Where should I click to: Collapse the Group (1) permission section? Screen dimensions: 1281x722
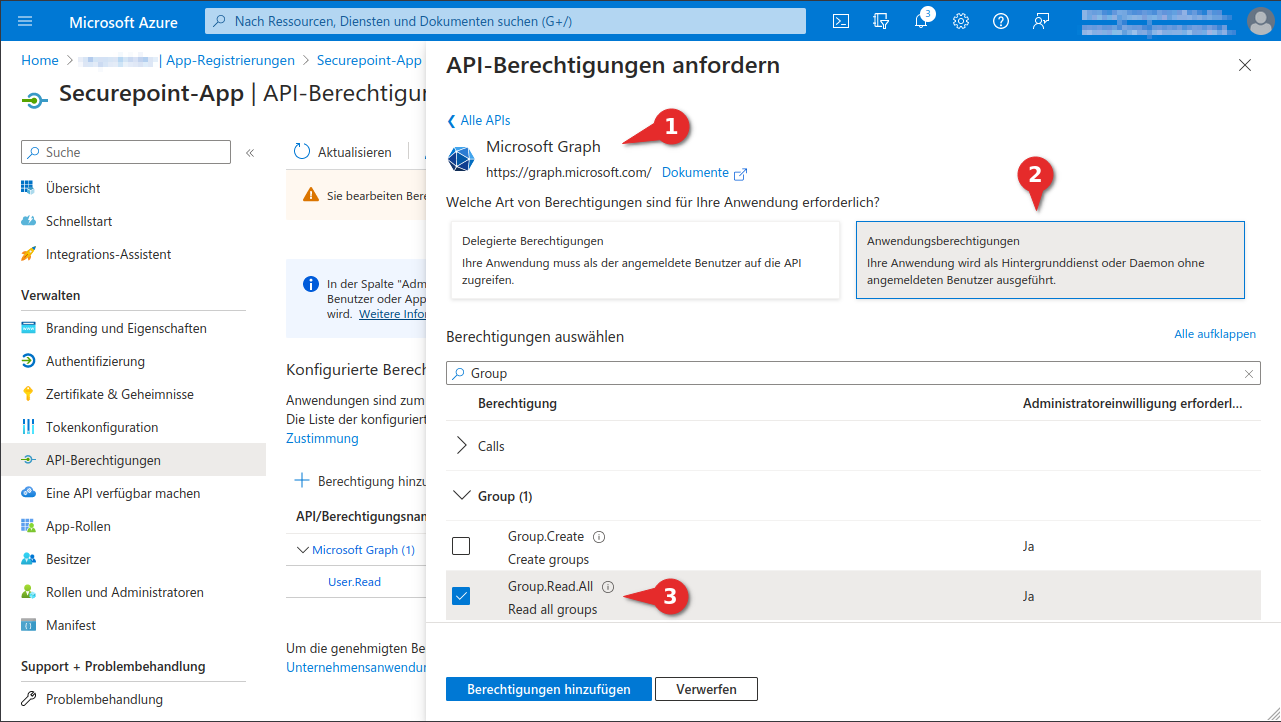462,496
